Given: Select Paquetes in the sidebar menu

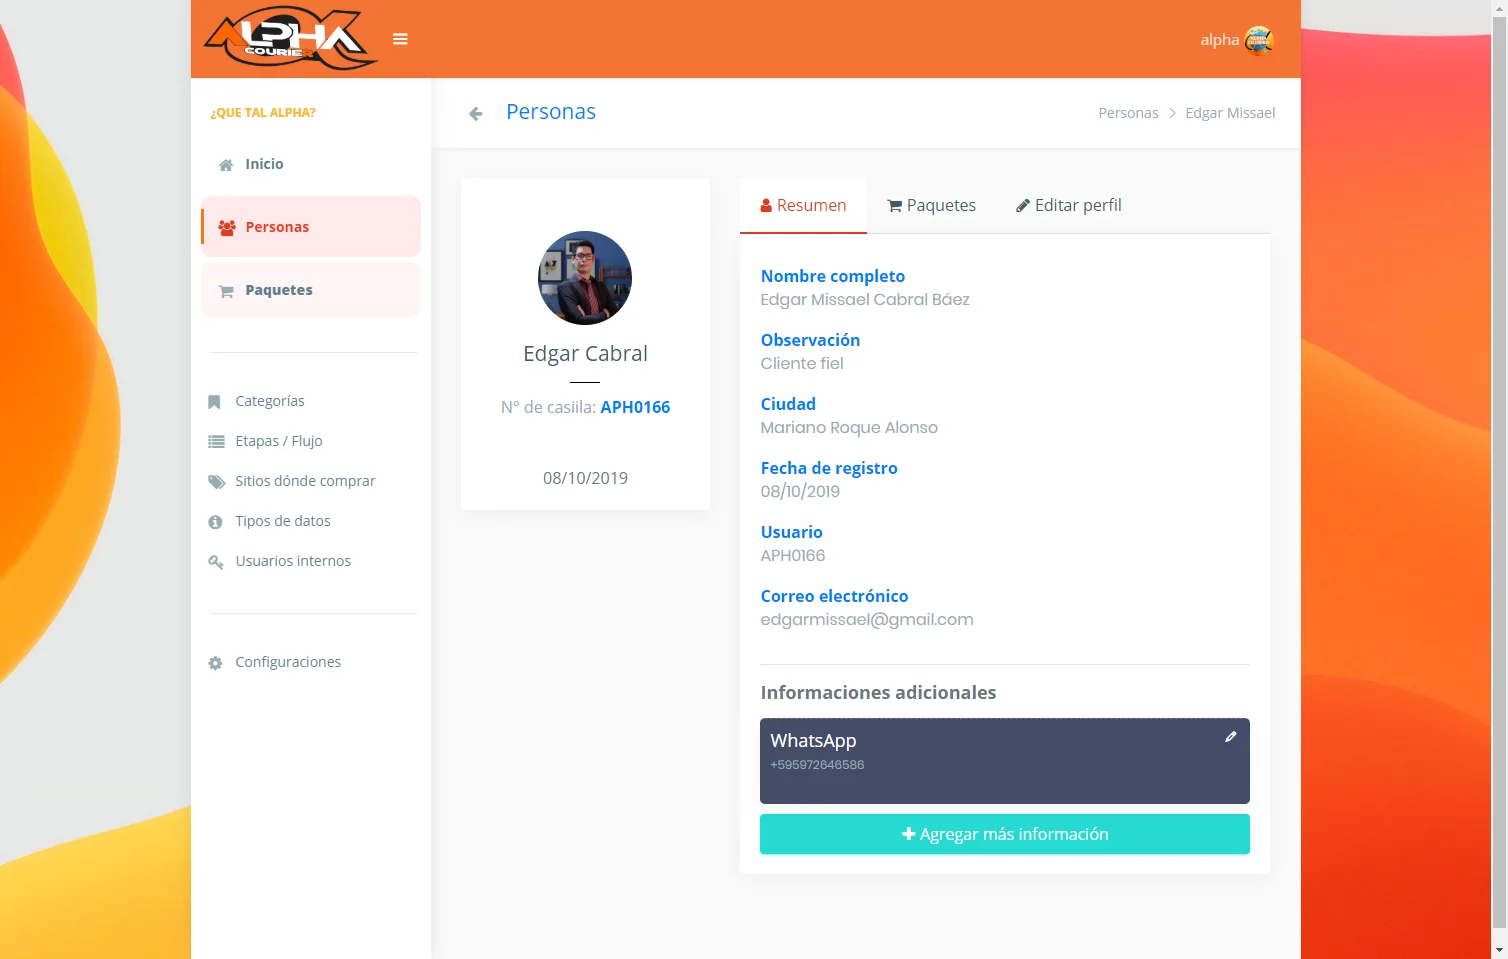Looking at the screenshot, I should click(x=311, y=290).
